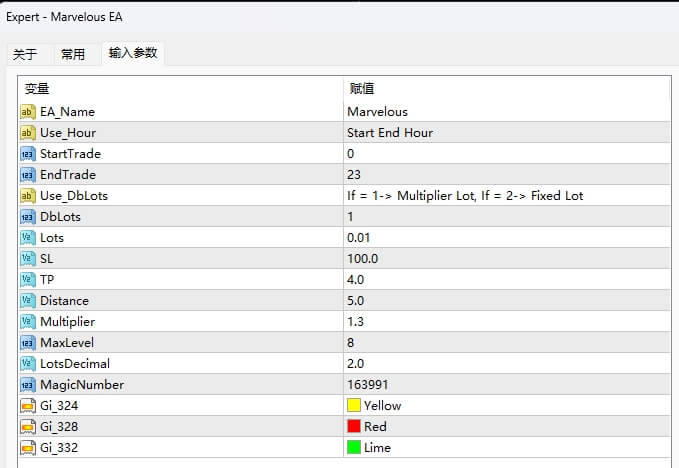Click the 变量 column header
The height and width of the screenshot is (468, 679).
pos(37,89)
